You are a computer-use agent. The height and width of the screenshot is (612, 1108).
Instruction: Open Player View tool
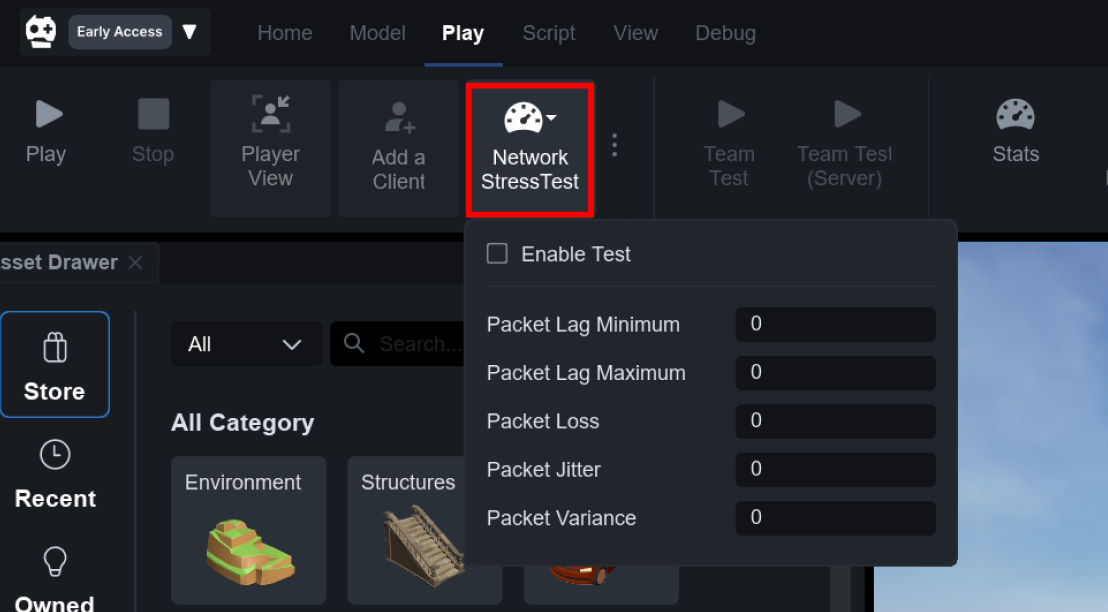(270, 148)
